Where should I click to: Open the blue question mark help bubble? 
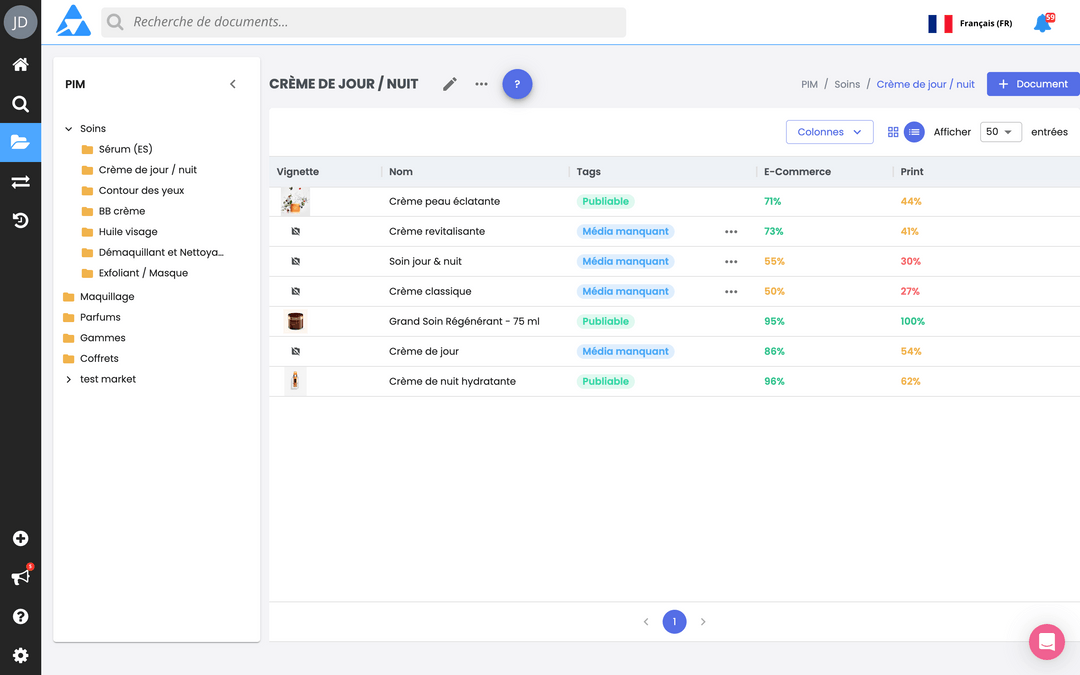(x=517, y=84)
